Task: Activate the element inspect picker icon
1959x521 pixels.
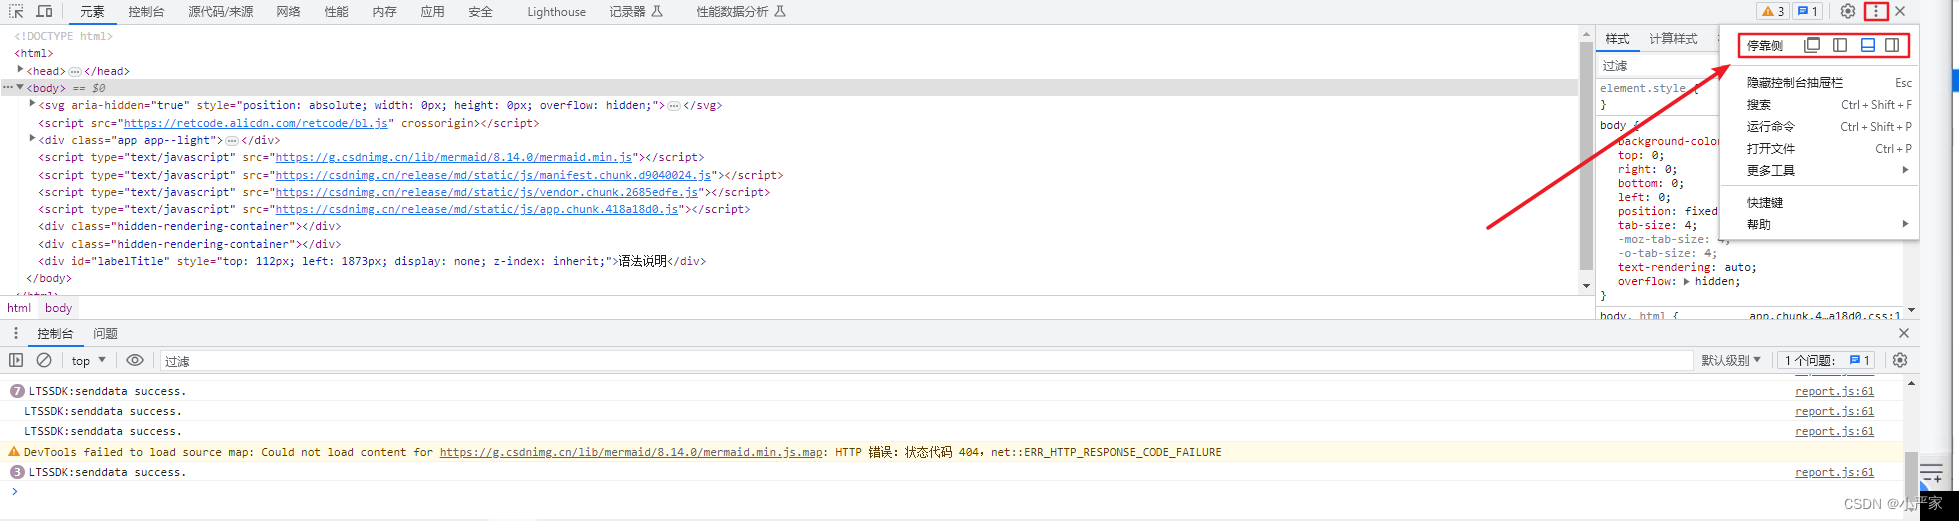Action: [17, 11]
